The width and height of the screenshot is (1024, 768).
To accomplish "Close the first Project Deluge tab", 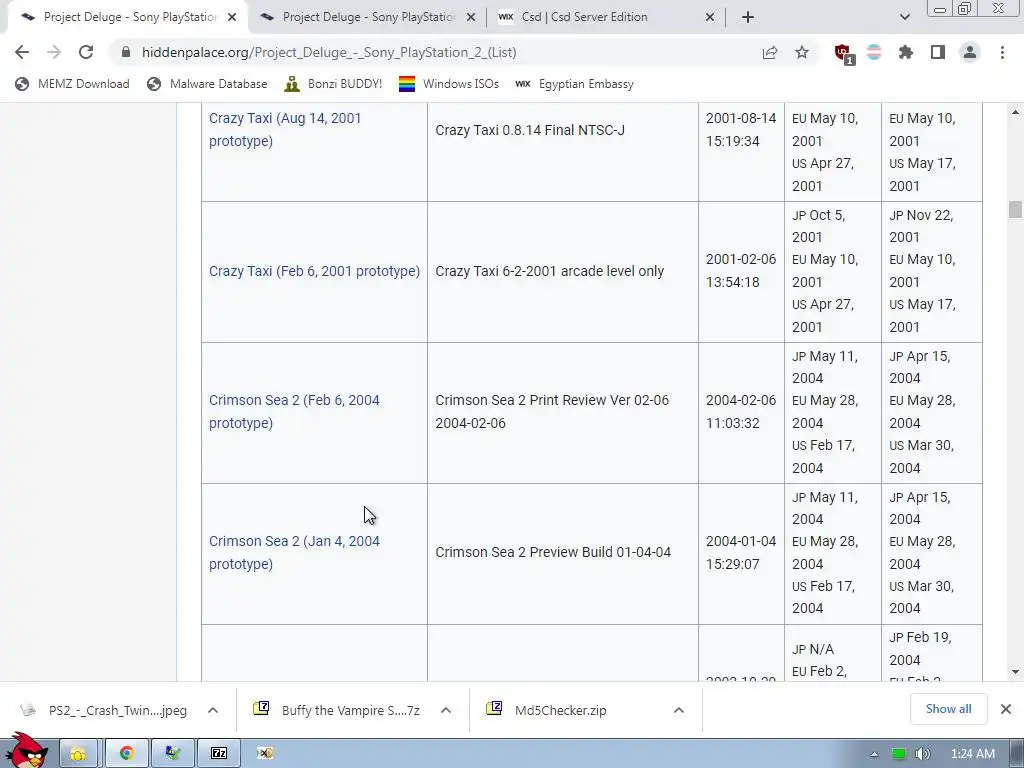I will 232,18.
